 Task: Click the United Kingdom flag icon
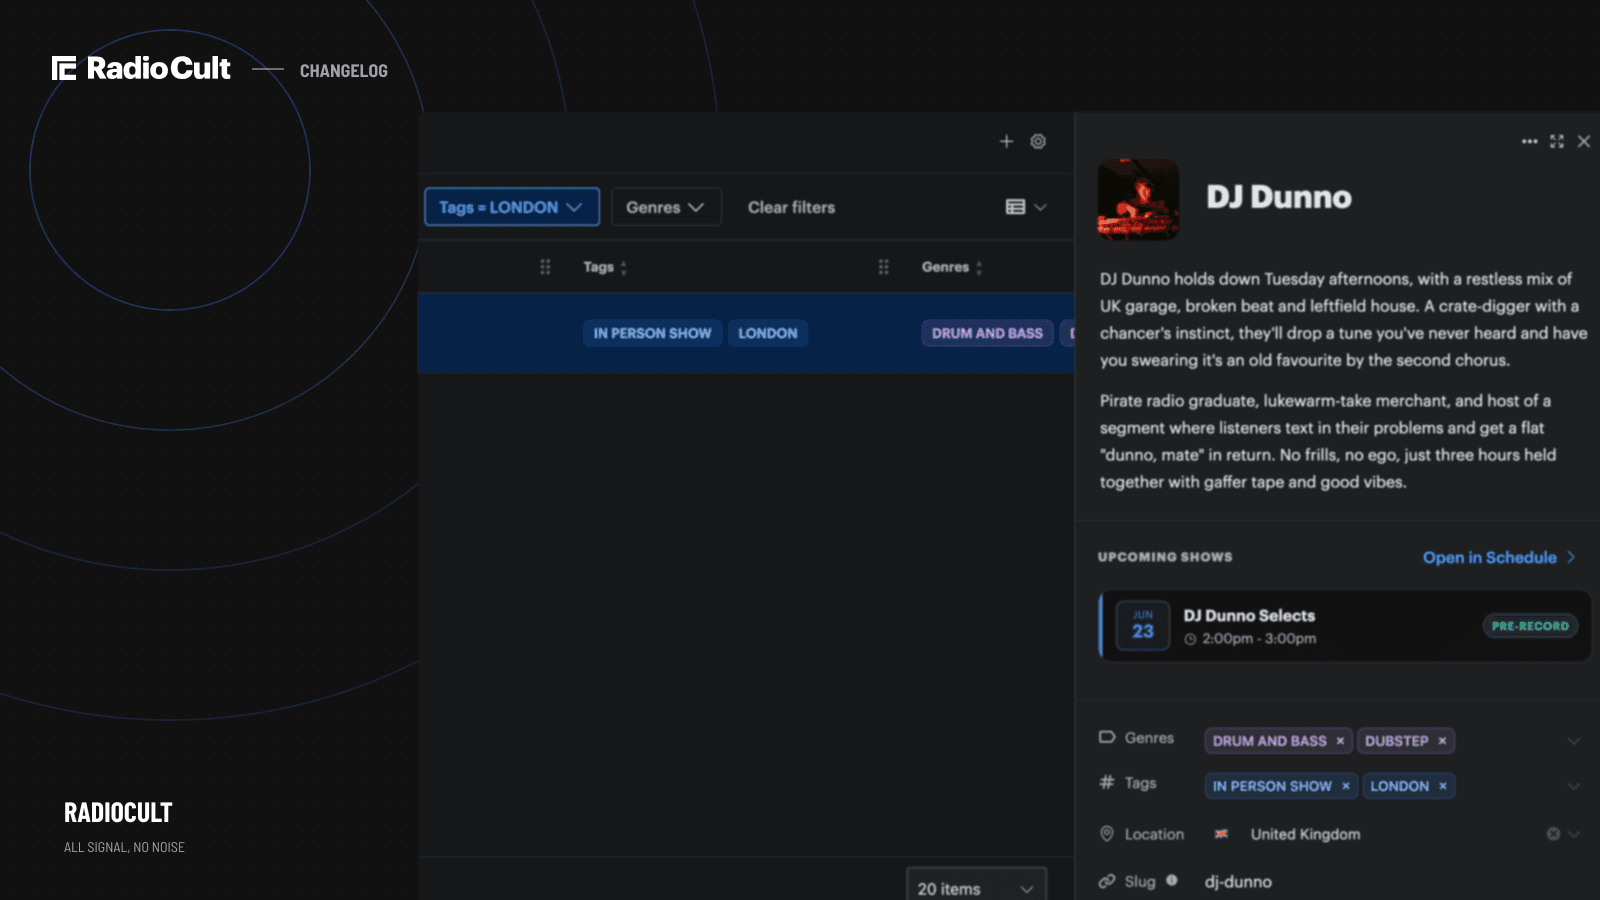coord(1221,834)
